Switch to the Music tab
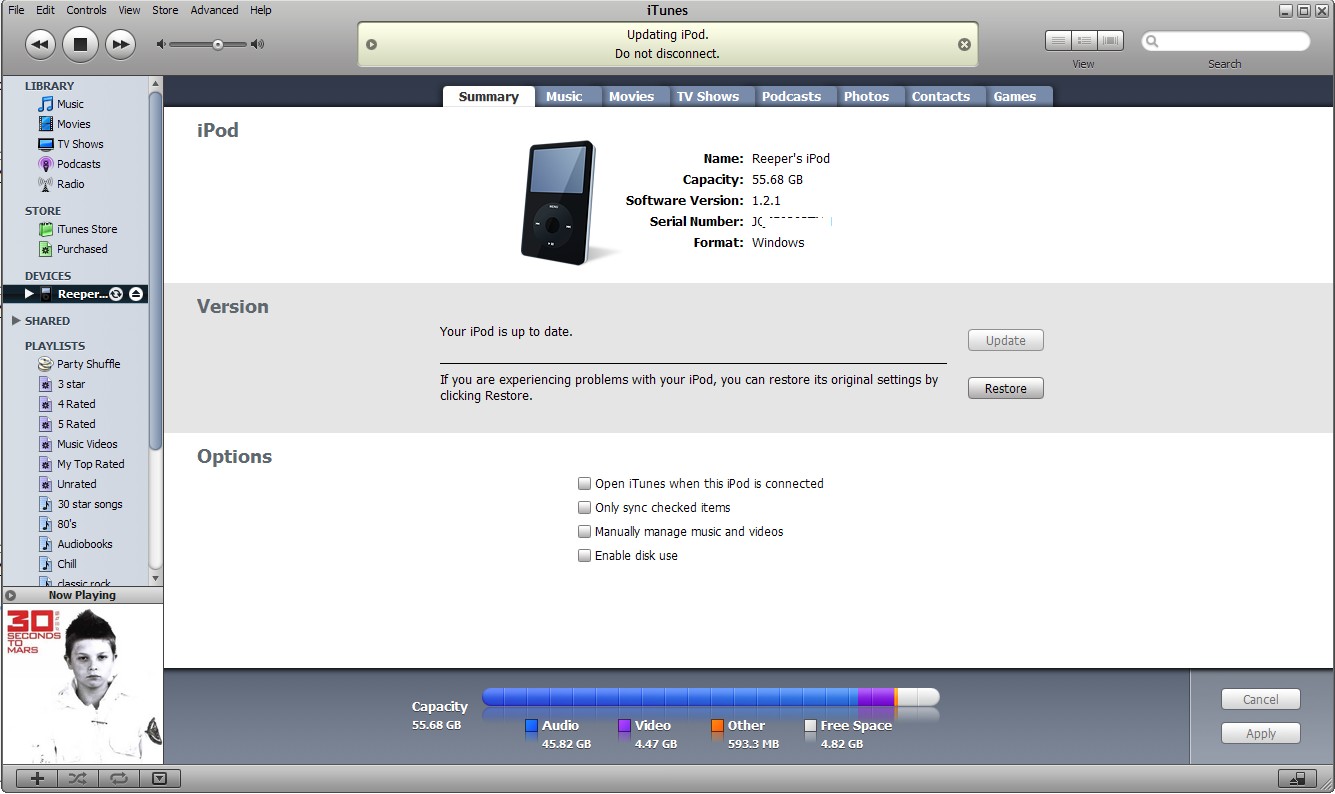 pyautogui.click(x=564, y=96)
